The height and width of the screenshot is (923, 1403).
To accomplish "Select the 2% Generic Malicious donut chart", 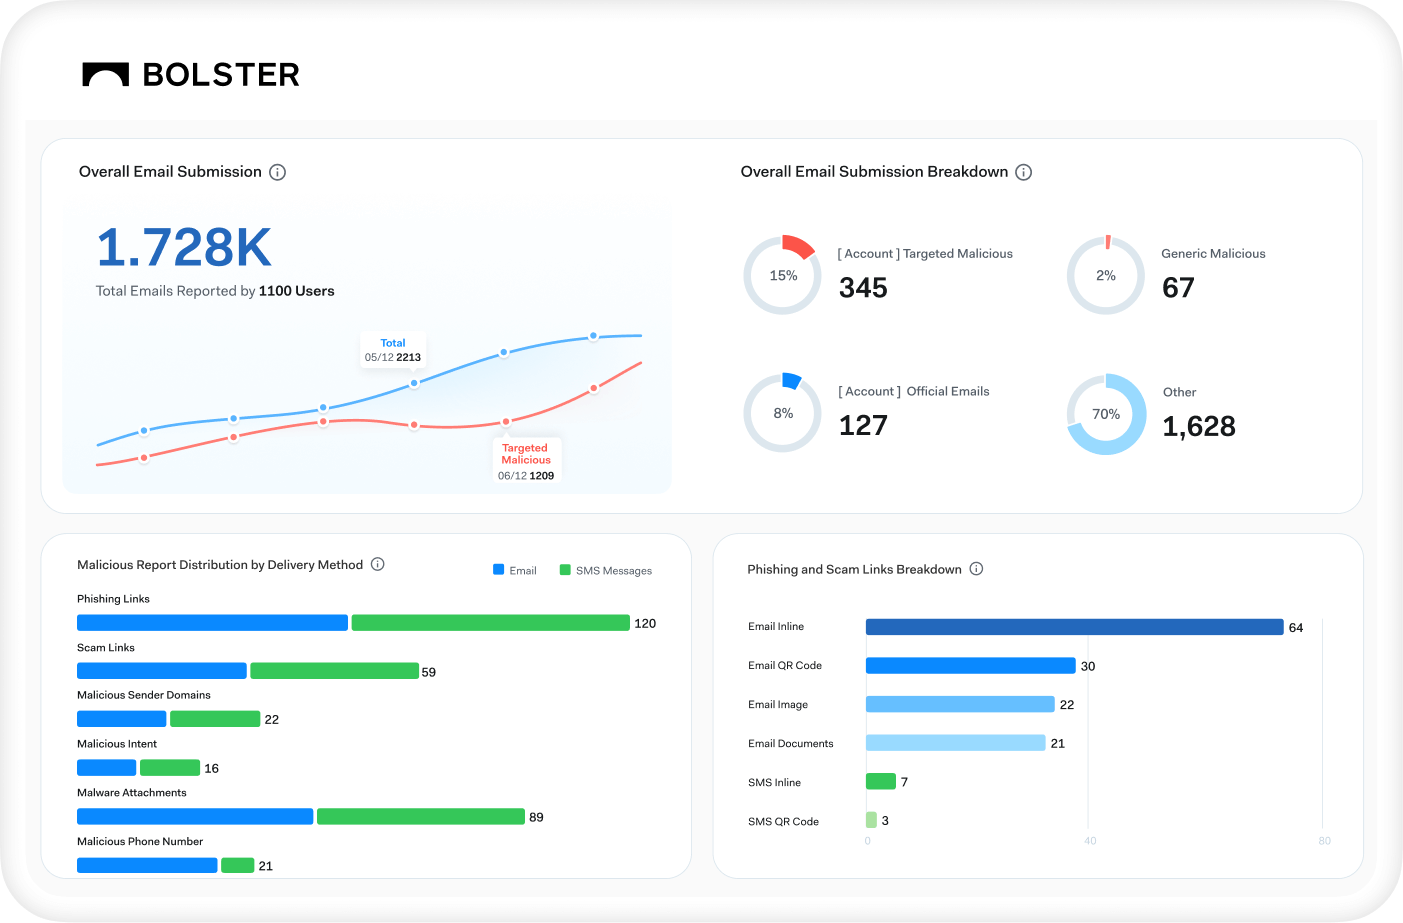I will point(1105,275).
